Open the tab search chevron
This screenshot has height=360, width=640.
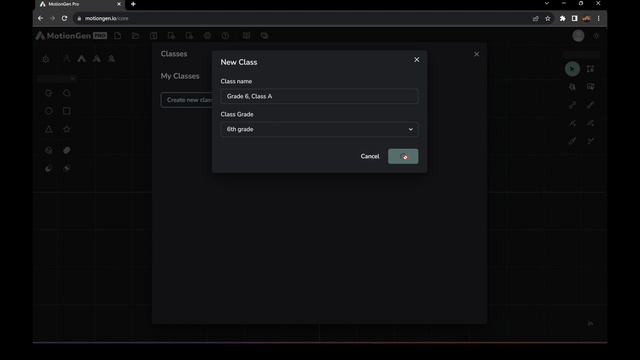coord(547,3)
